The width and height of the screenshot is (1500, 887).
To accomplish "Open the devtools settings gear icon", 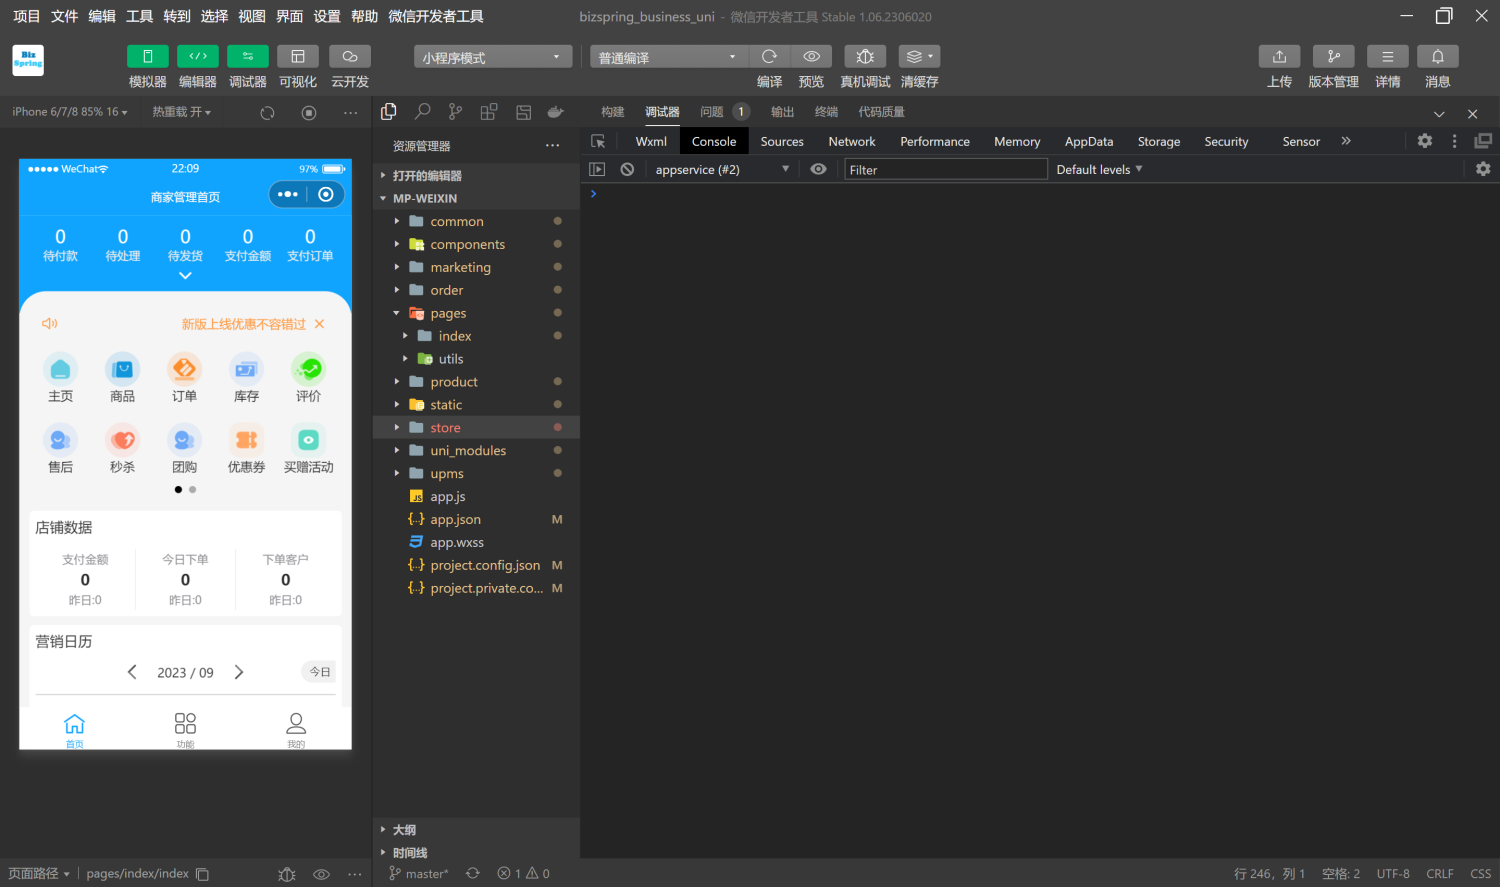I will pyautogui.click(x=1425, y=141).
